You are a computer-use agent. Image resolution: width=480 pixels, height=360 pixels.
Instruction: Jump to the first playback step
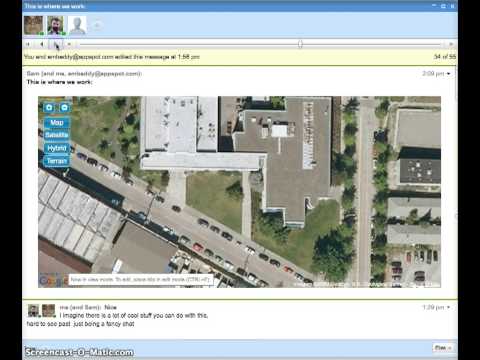(x=28, y=44)
